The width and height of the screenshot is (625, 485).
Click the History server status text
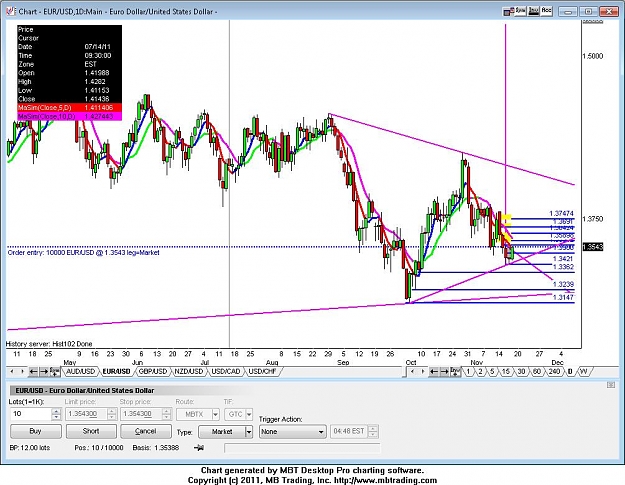[49, 344]
